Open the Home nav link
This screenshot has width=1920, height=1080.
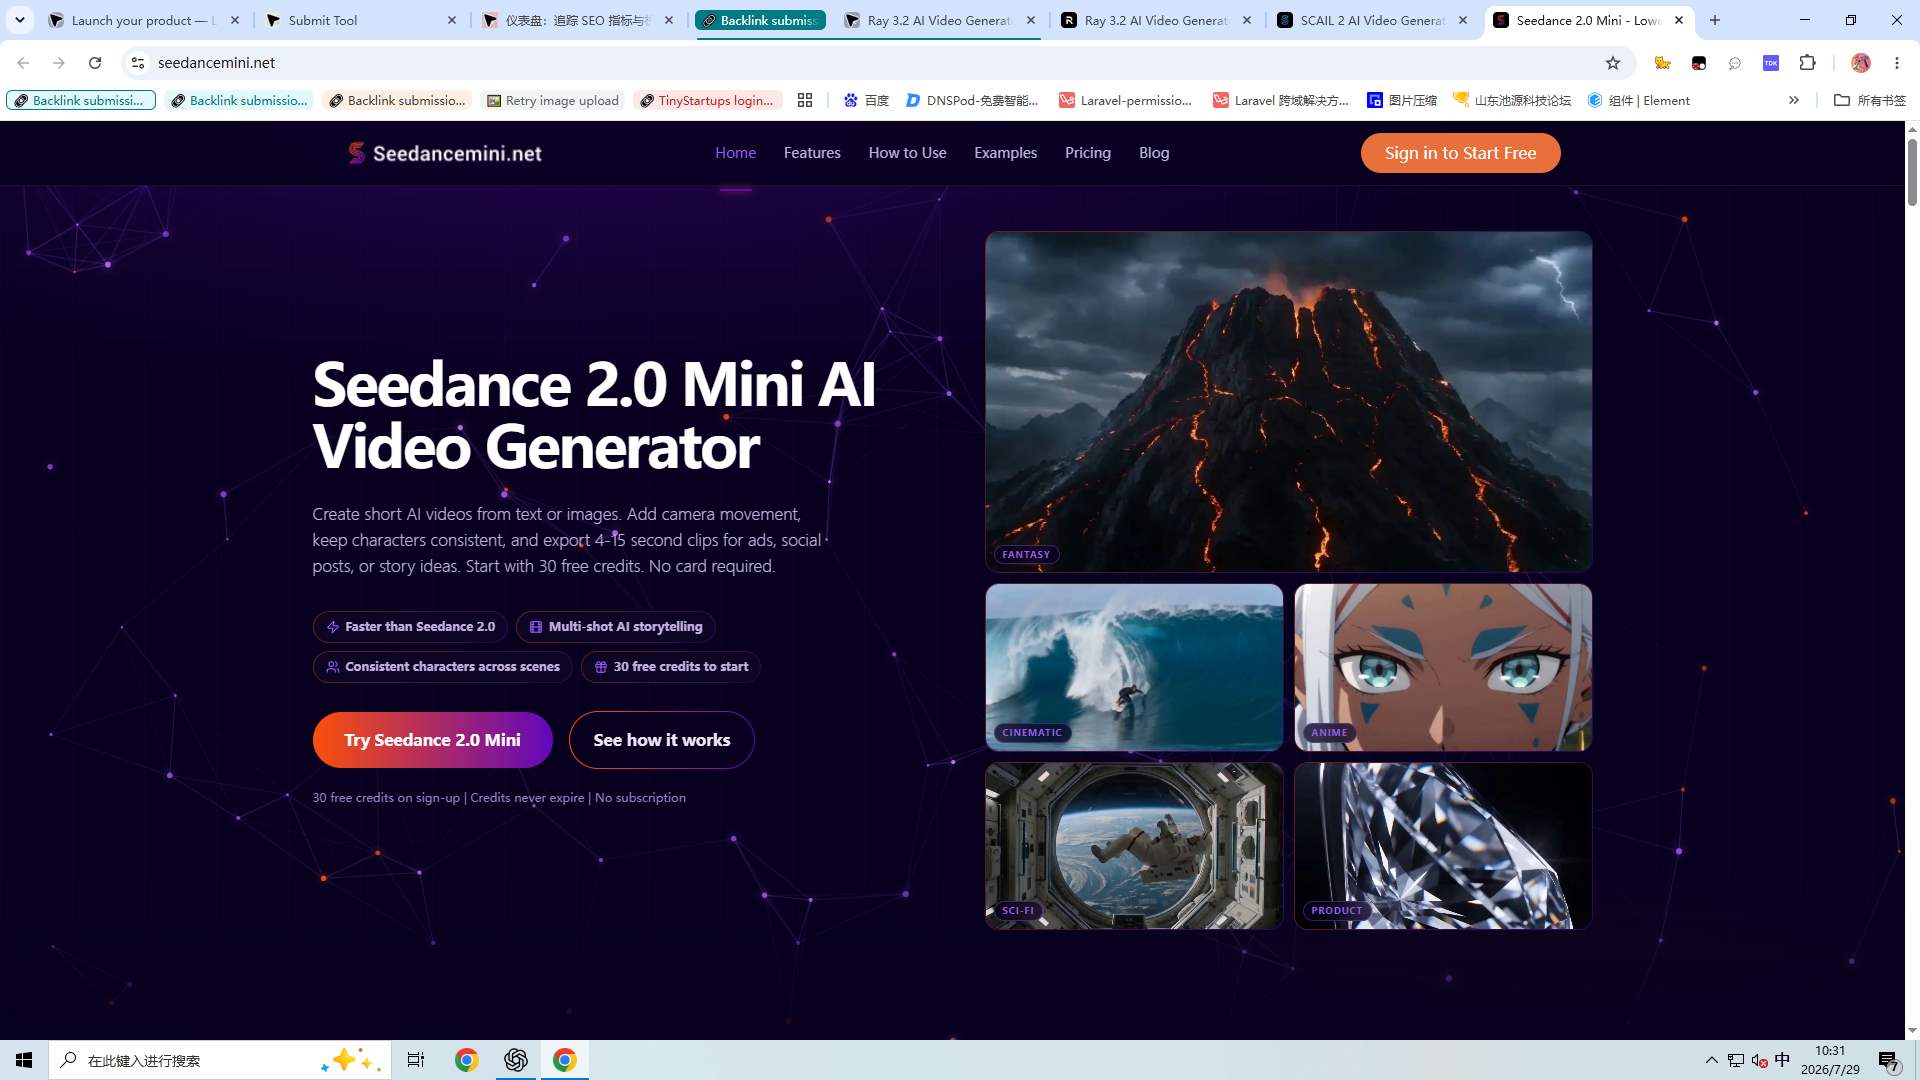point(735,153)
